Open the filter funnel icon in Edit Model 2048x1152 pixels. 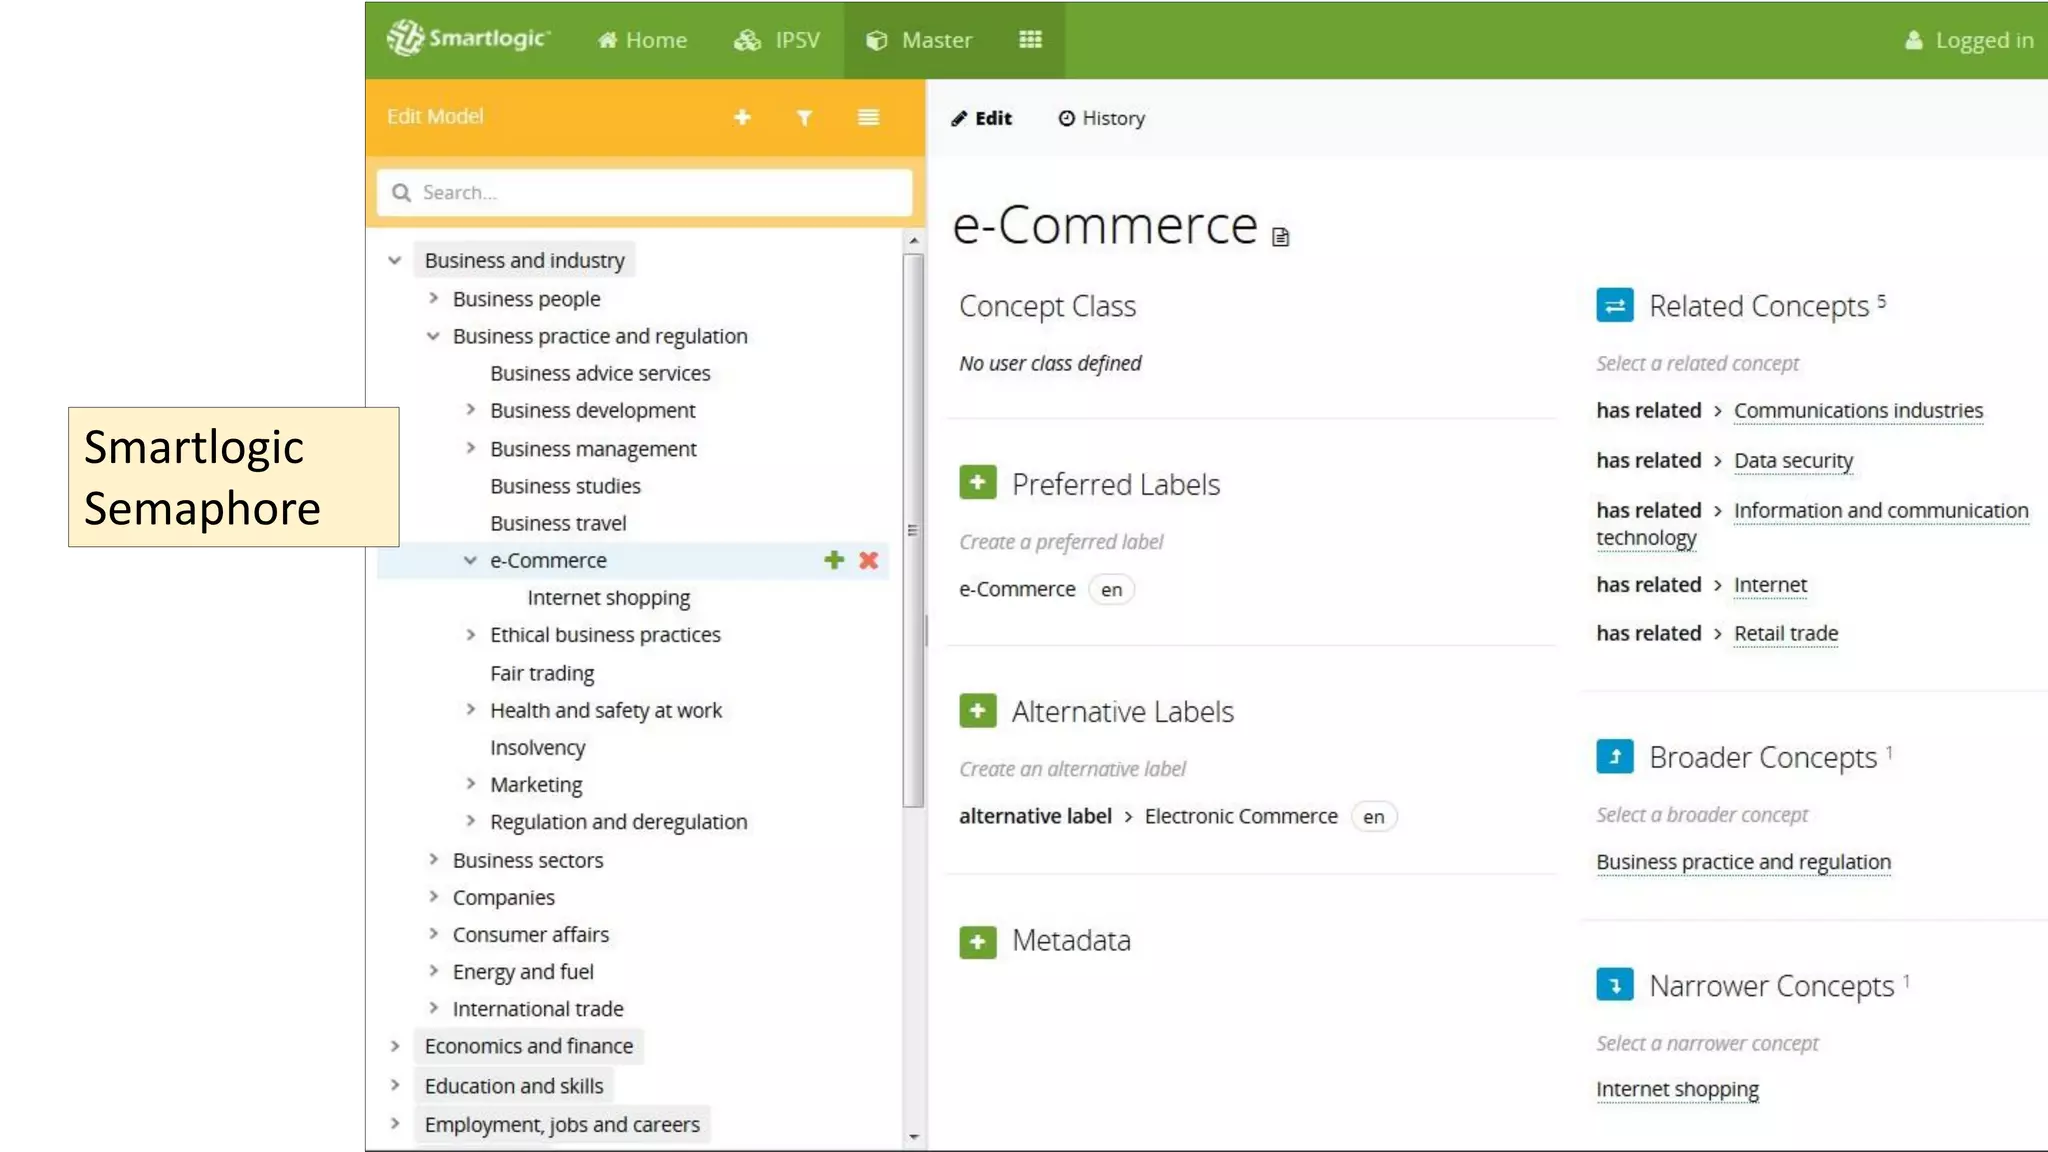coord(804,118)
